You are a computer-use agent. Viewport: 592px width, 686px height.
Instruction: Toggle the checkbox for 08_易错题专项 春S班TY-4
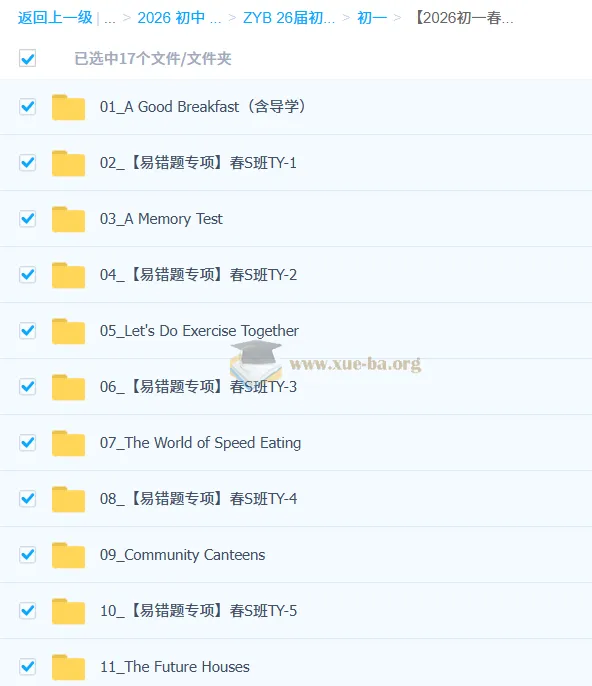click(x=28, y=499)
